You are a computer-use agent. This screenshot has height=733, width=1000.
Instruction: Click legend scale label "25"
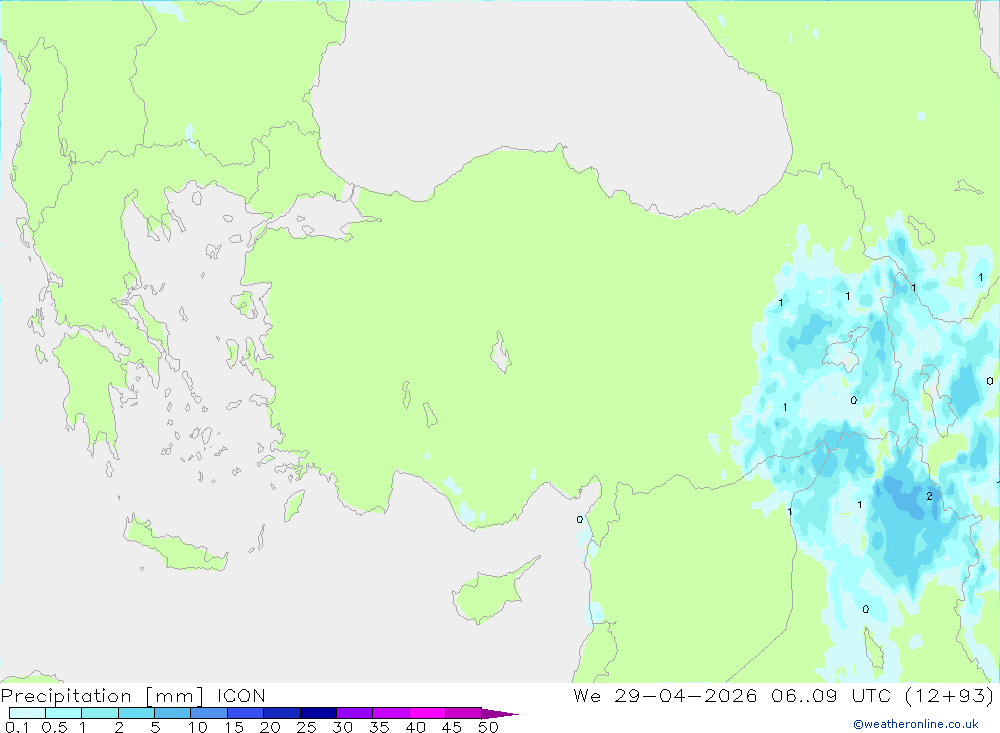click(306, 727)
